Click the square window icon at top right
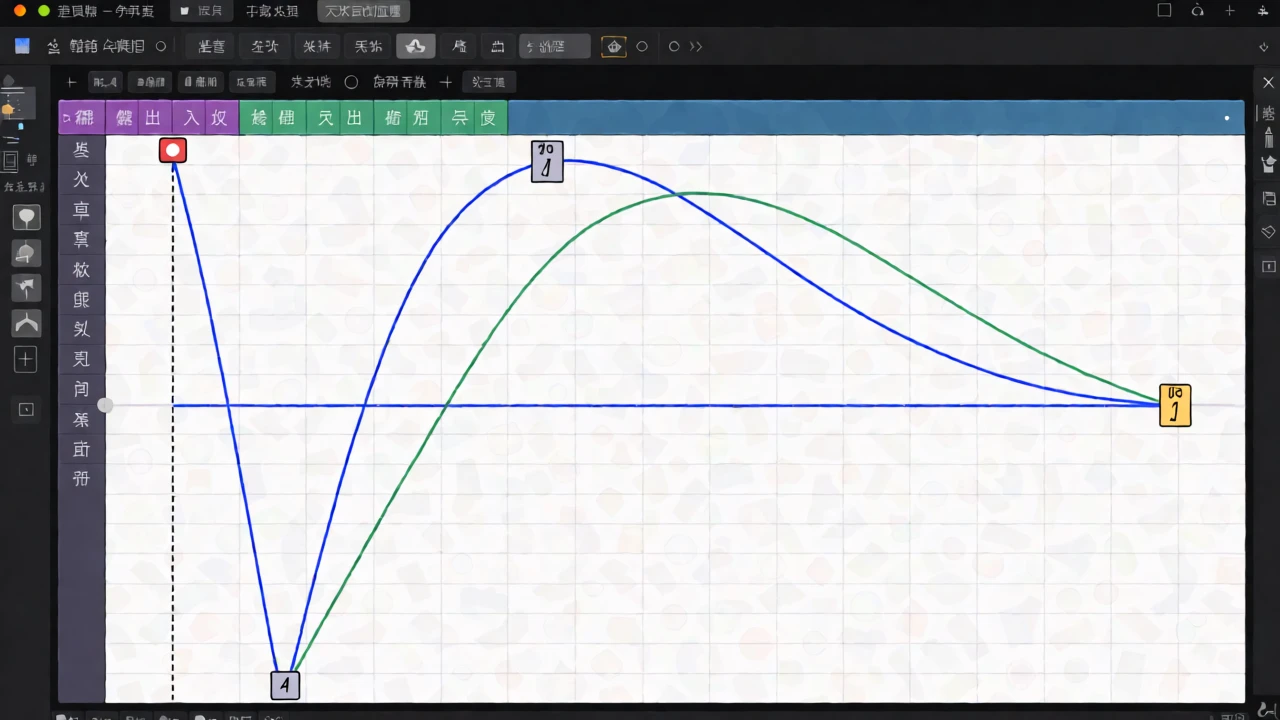1280x720 pixels. click(1164, 10)
